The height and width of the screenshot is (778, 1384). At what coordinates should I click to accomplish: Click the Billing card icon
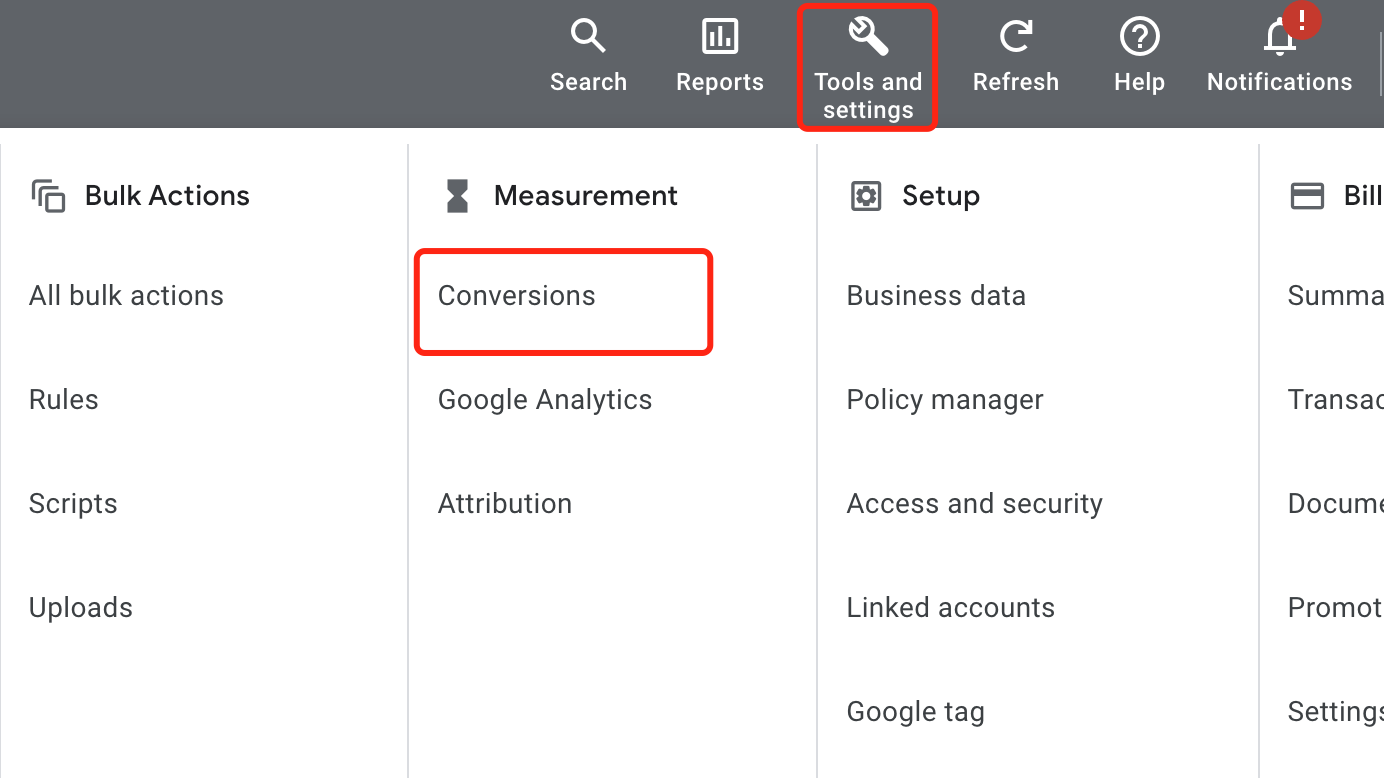coord(1307,196)
